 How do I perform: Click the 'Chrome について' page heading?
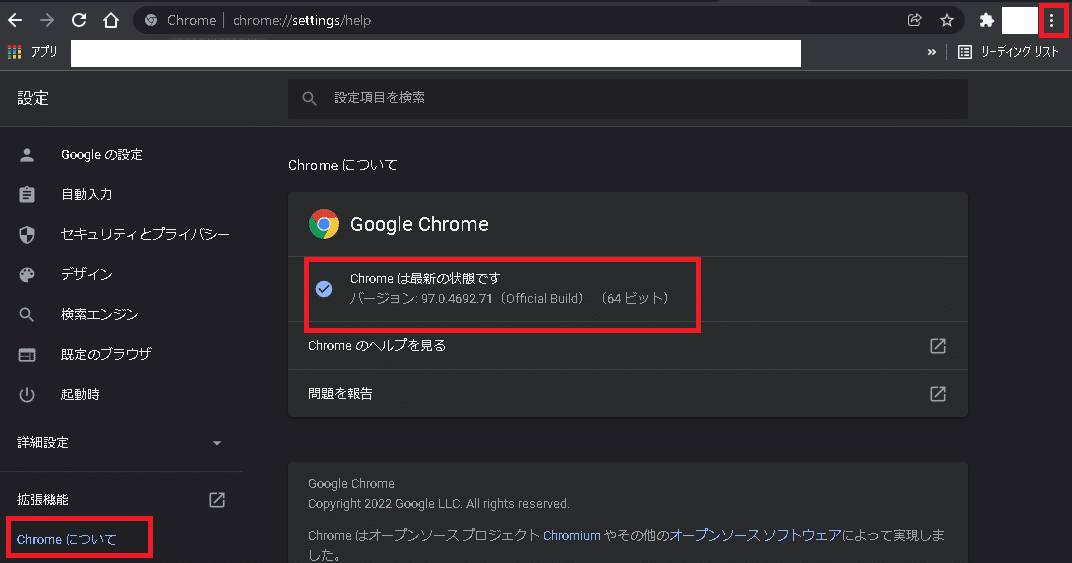[x=343, y=165]
